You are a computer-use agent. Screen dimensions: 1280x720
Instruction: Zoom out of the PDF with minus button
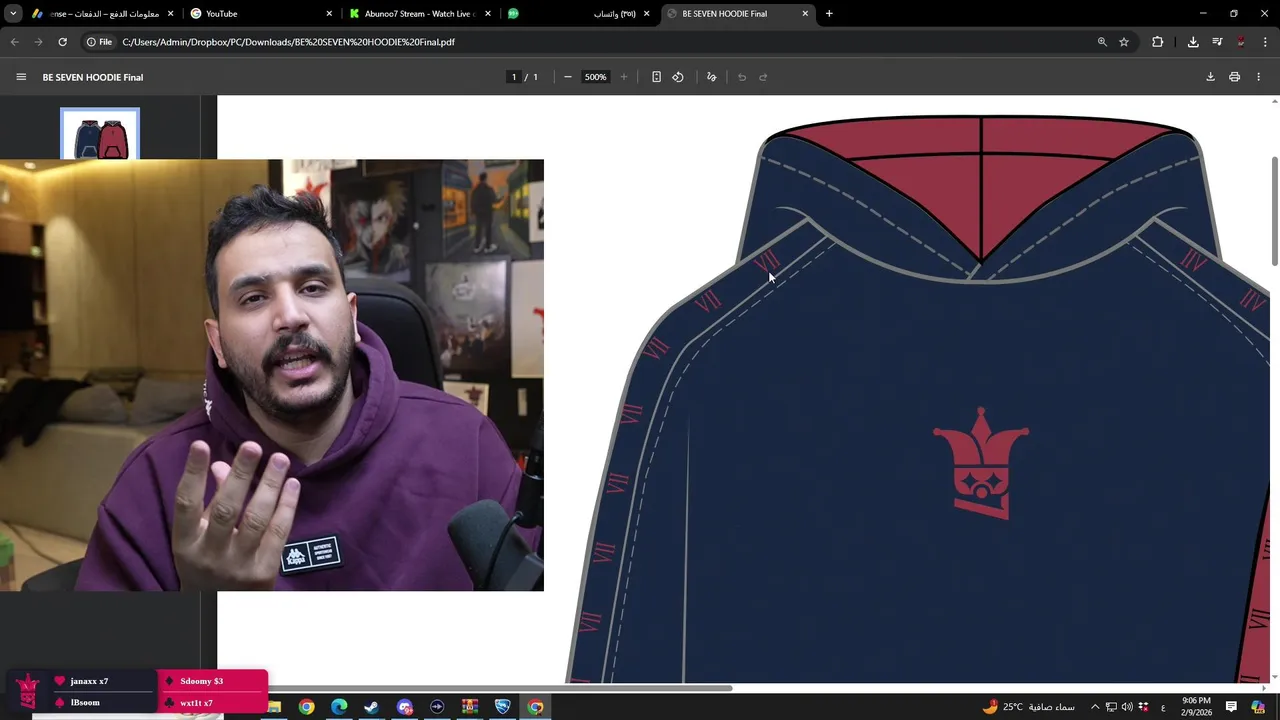click(x=567, y=77)
